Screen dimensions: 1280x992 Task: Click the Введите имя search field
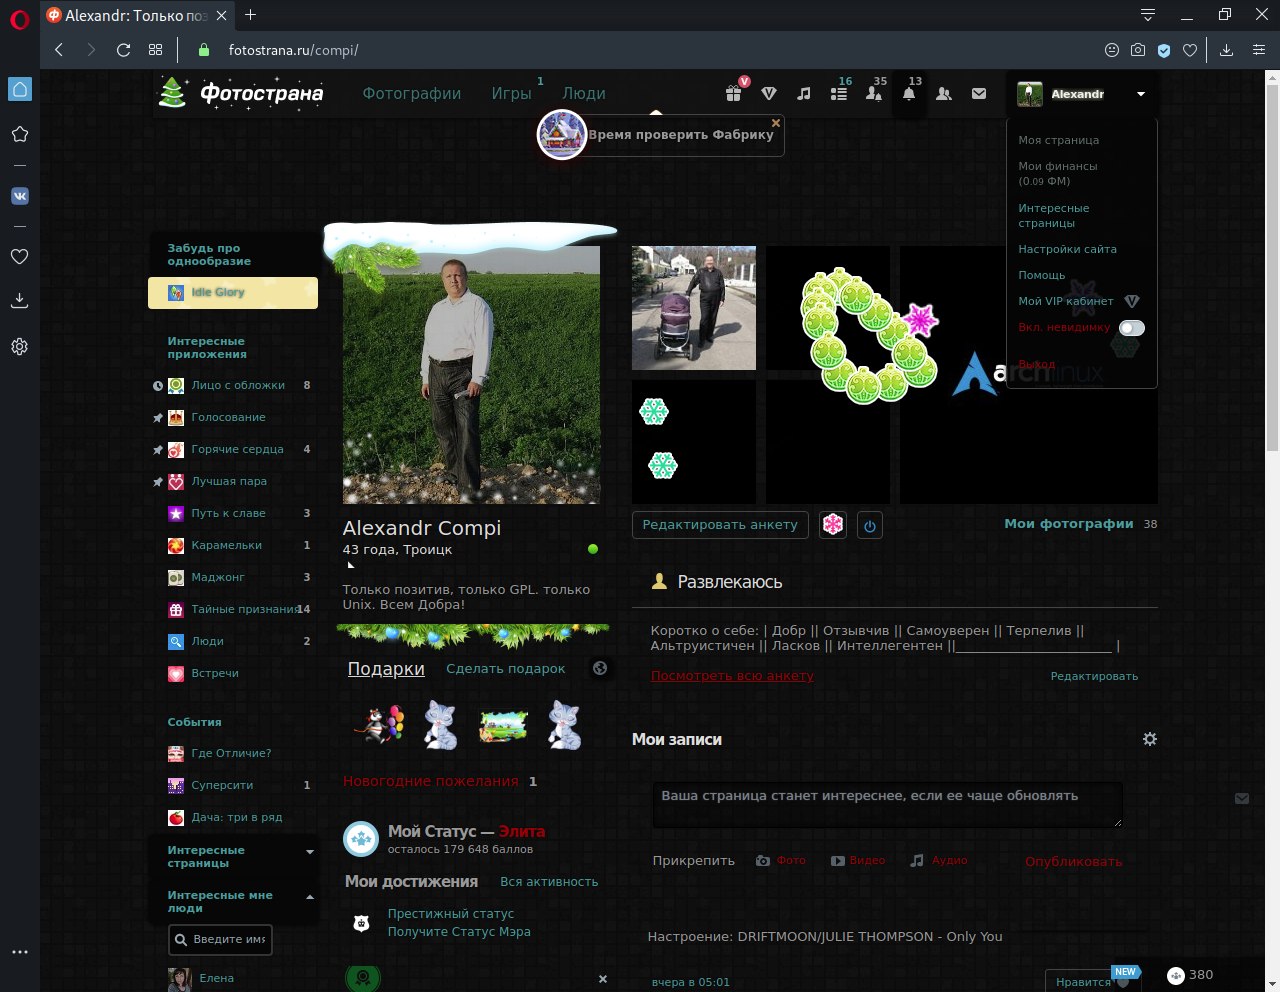point(220,939)
